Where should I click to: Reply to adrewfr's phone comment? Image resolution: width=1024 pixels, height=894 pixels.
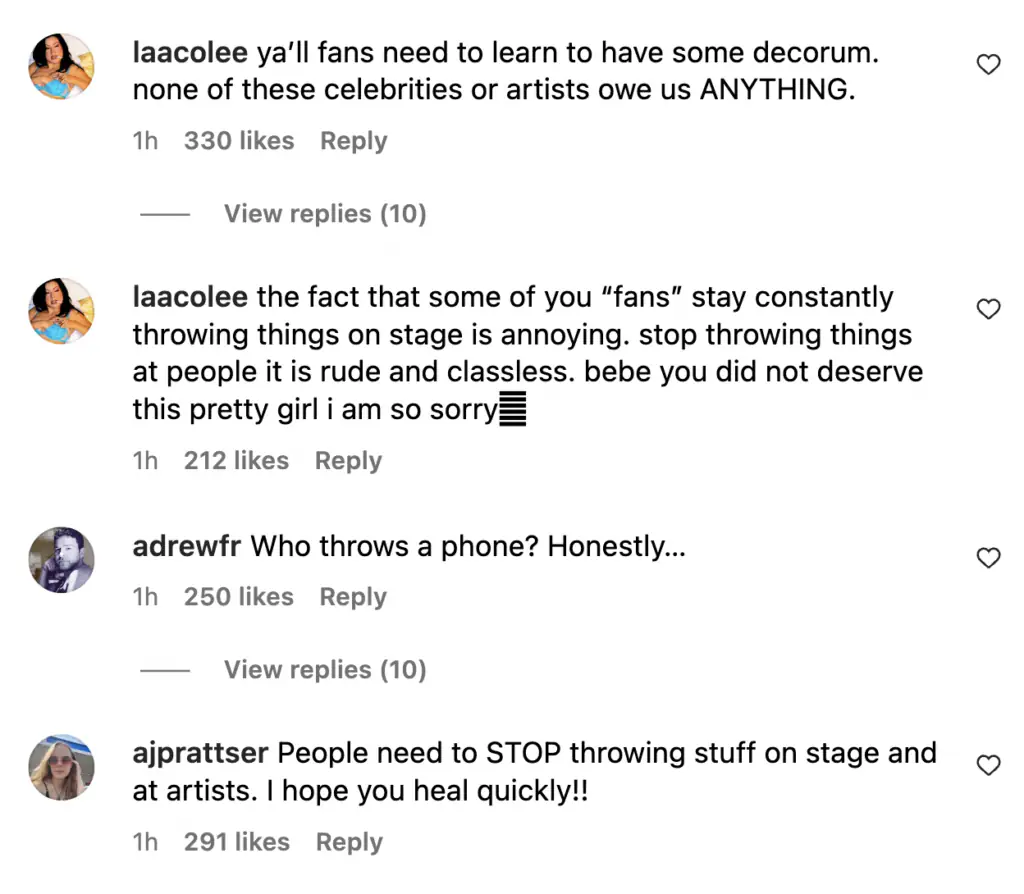click(353, 597)
